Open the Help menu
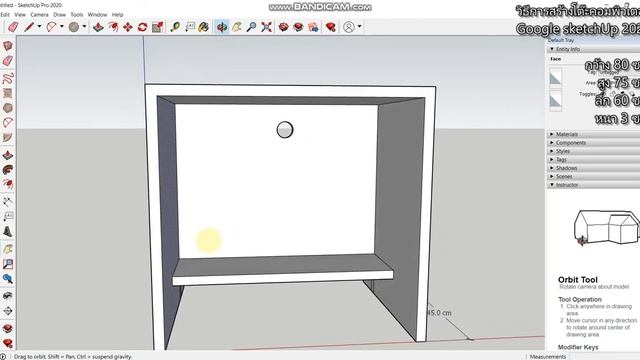 (118, 14)
